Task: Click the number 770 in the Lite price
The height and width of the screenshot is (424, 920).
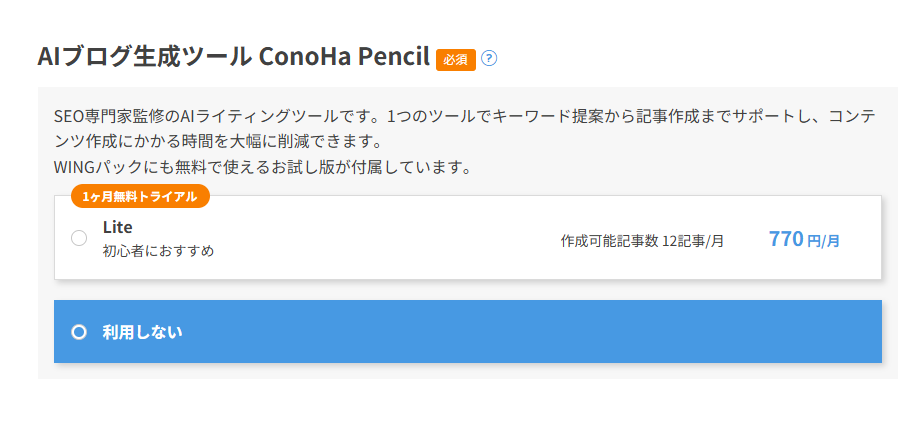Action: pos(786,239)
